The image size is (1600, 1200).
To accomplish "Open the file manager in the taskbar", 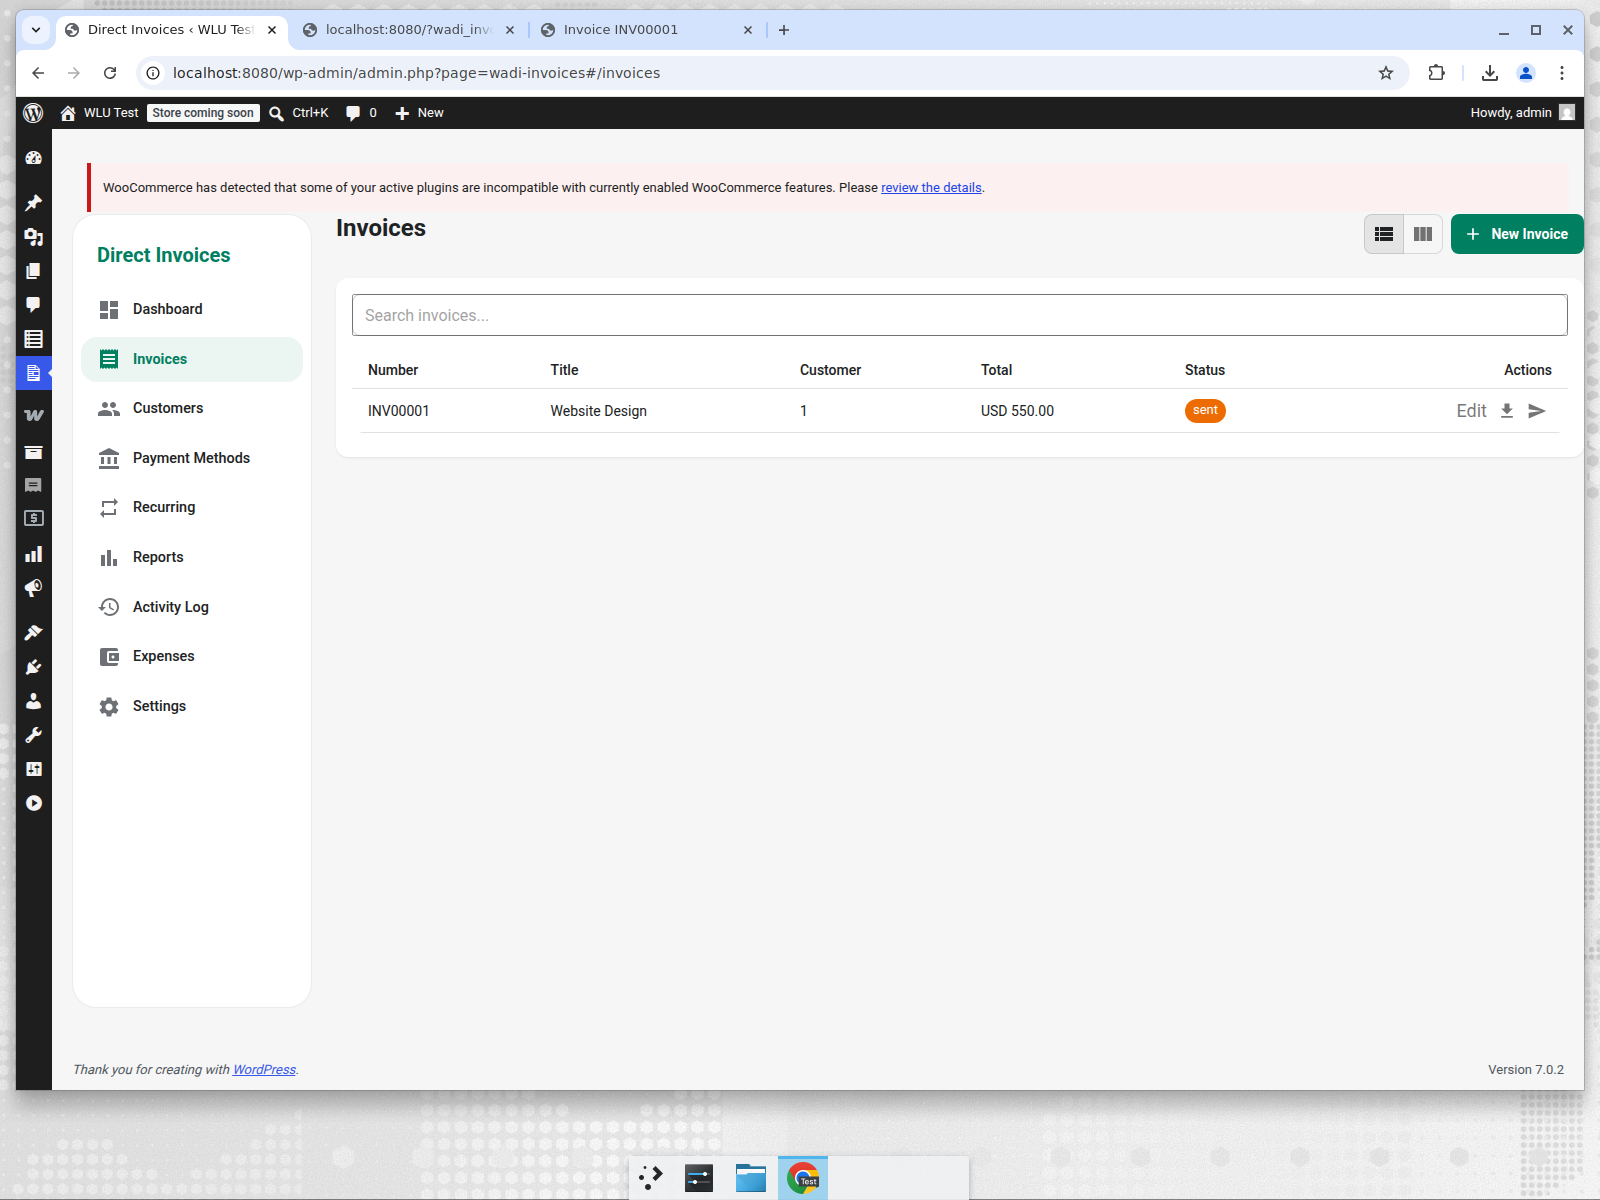I will 751,1178.
